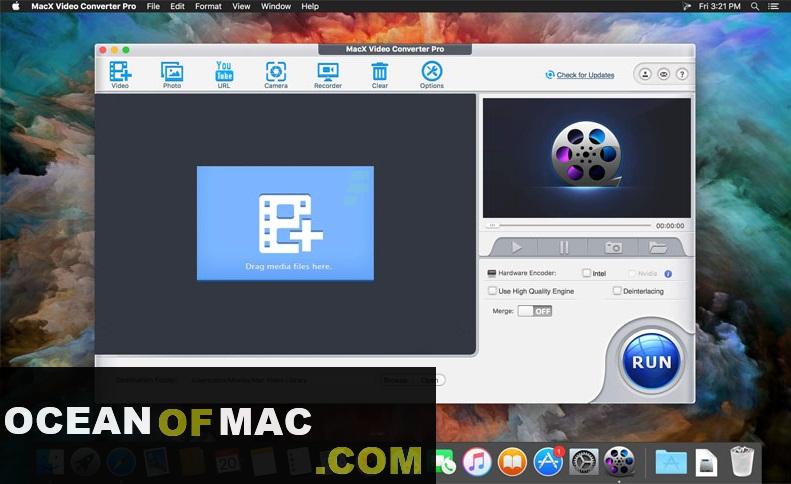Open the output folder icon

[658, 247]
